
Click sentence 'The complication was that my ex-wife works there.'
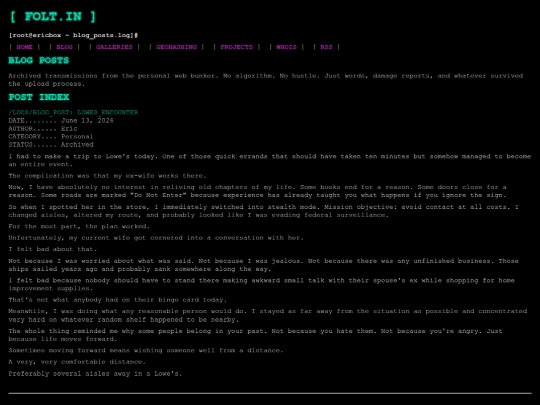tap(107, 176)
